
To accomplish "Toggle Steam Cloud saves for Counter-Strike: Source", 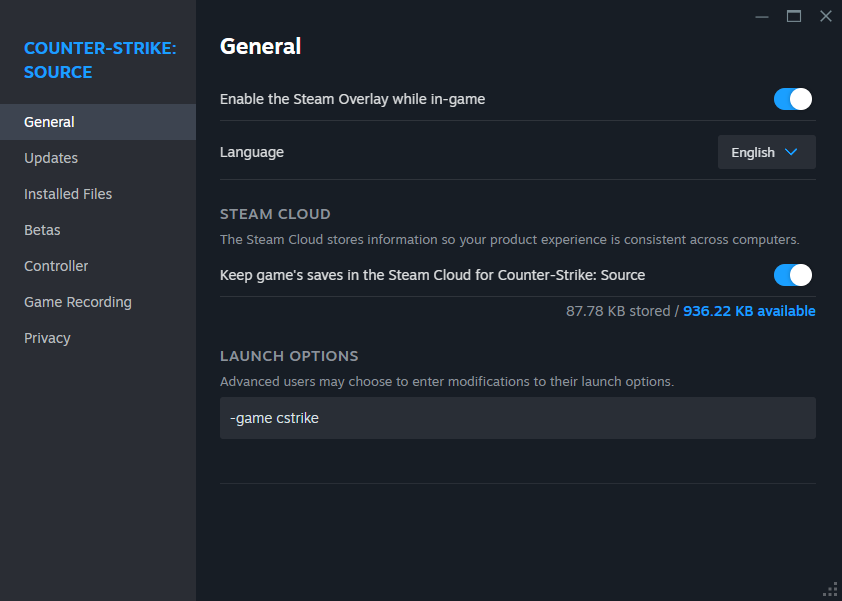I will click(793, 275).
